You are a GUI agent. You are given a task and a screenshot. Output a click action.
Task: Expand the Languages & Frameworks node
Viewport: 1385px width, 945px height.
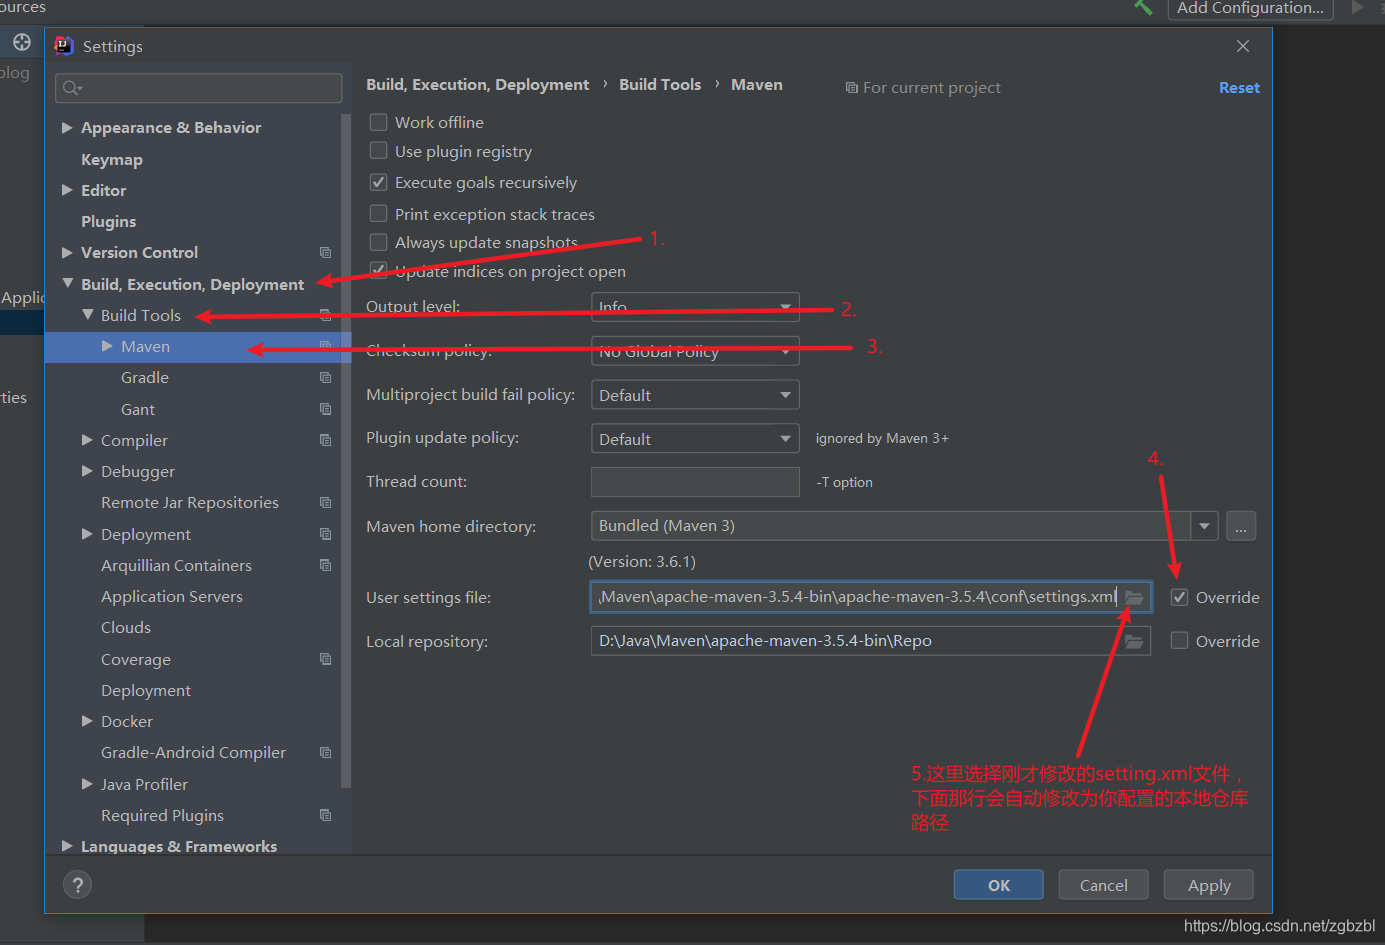pyautogui.click(x=67, y=846)
